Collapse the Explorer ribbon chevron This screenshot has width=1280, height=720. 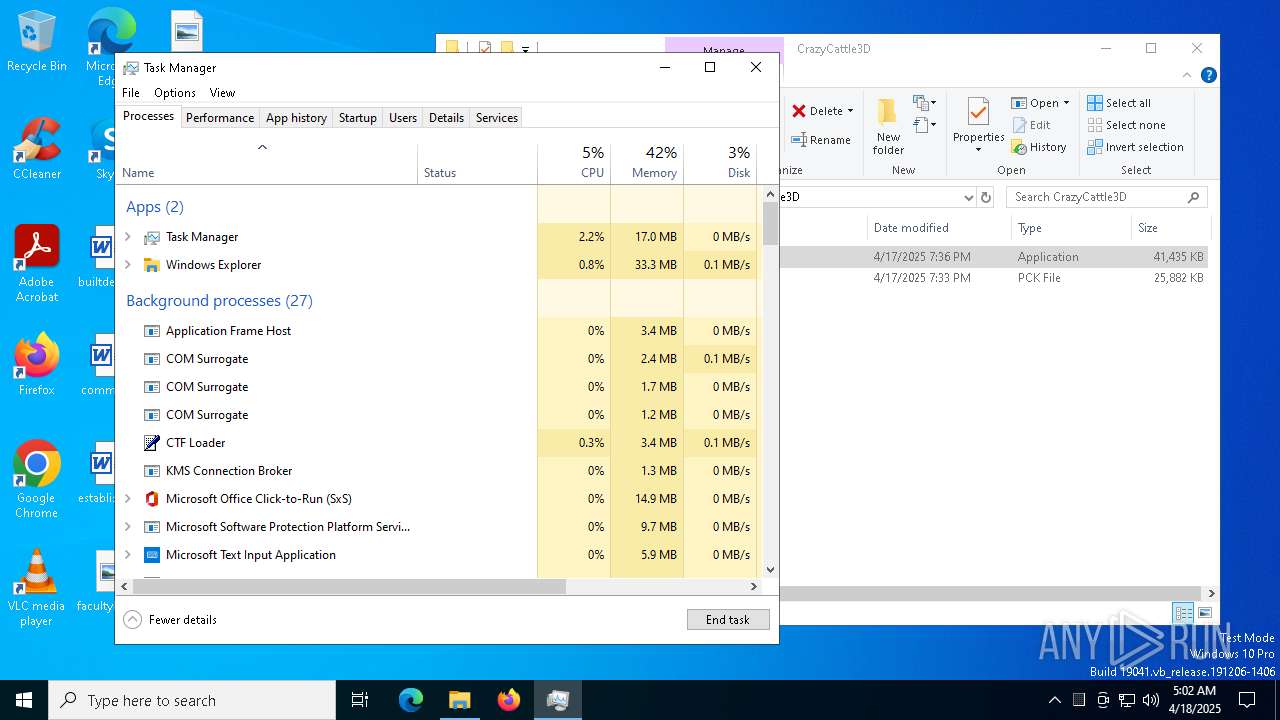point(1187,75)
